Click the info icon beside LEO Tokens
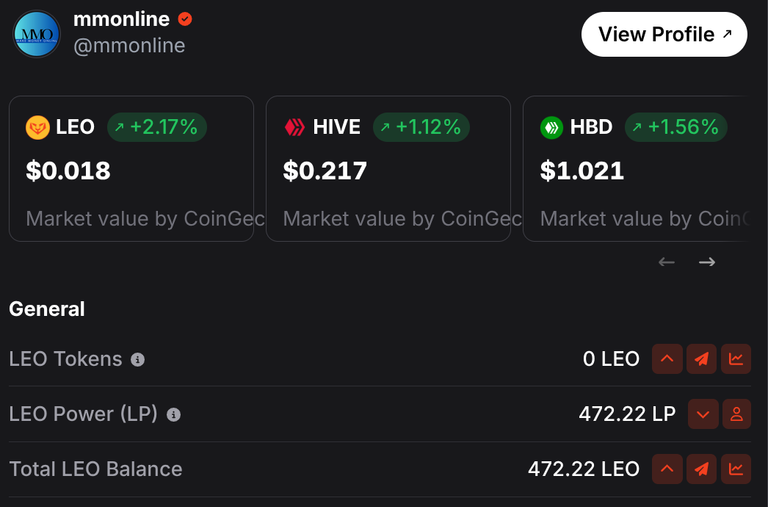This screenshot has width=768, height=507. click(x=138, y=360)
